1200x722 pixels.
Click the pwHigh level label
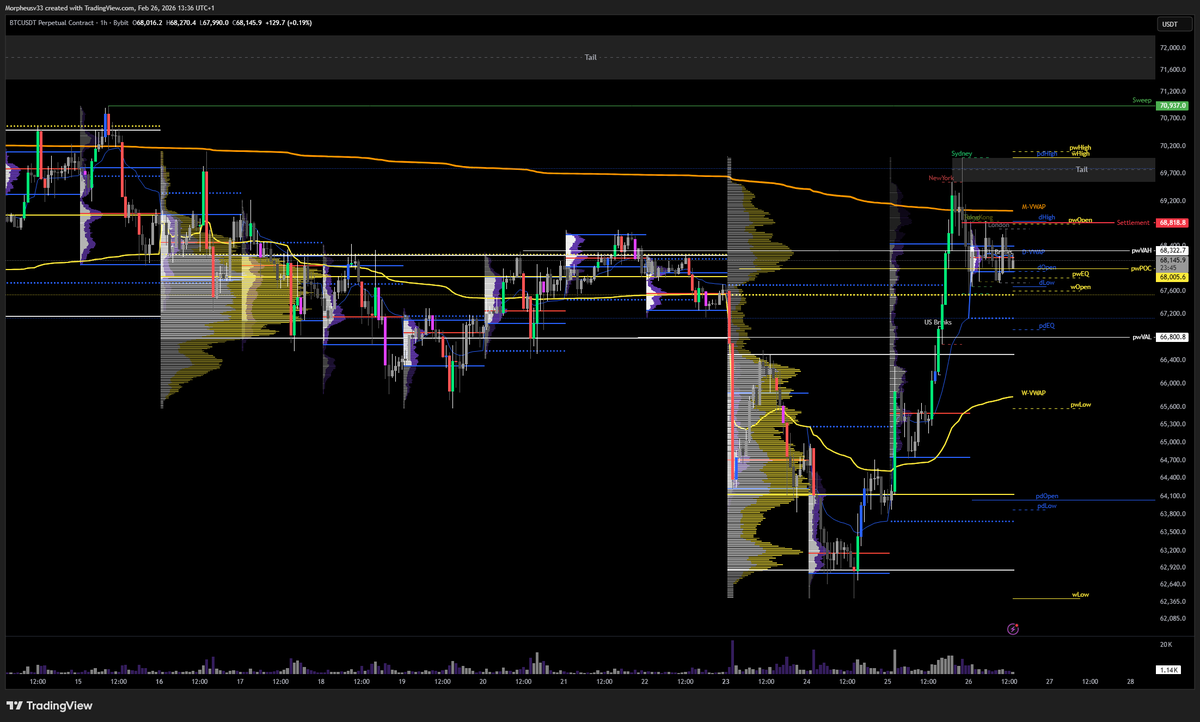(1080, 147)
